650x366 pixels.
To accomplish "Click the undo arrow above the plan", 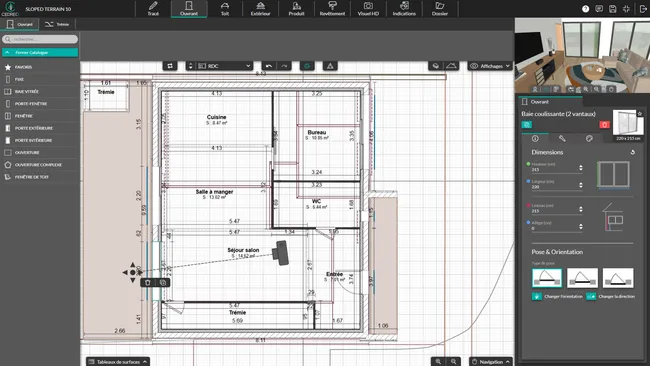I will (269, 66).
